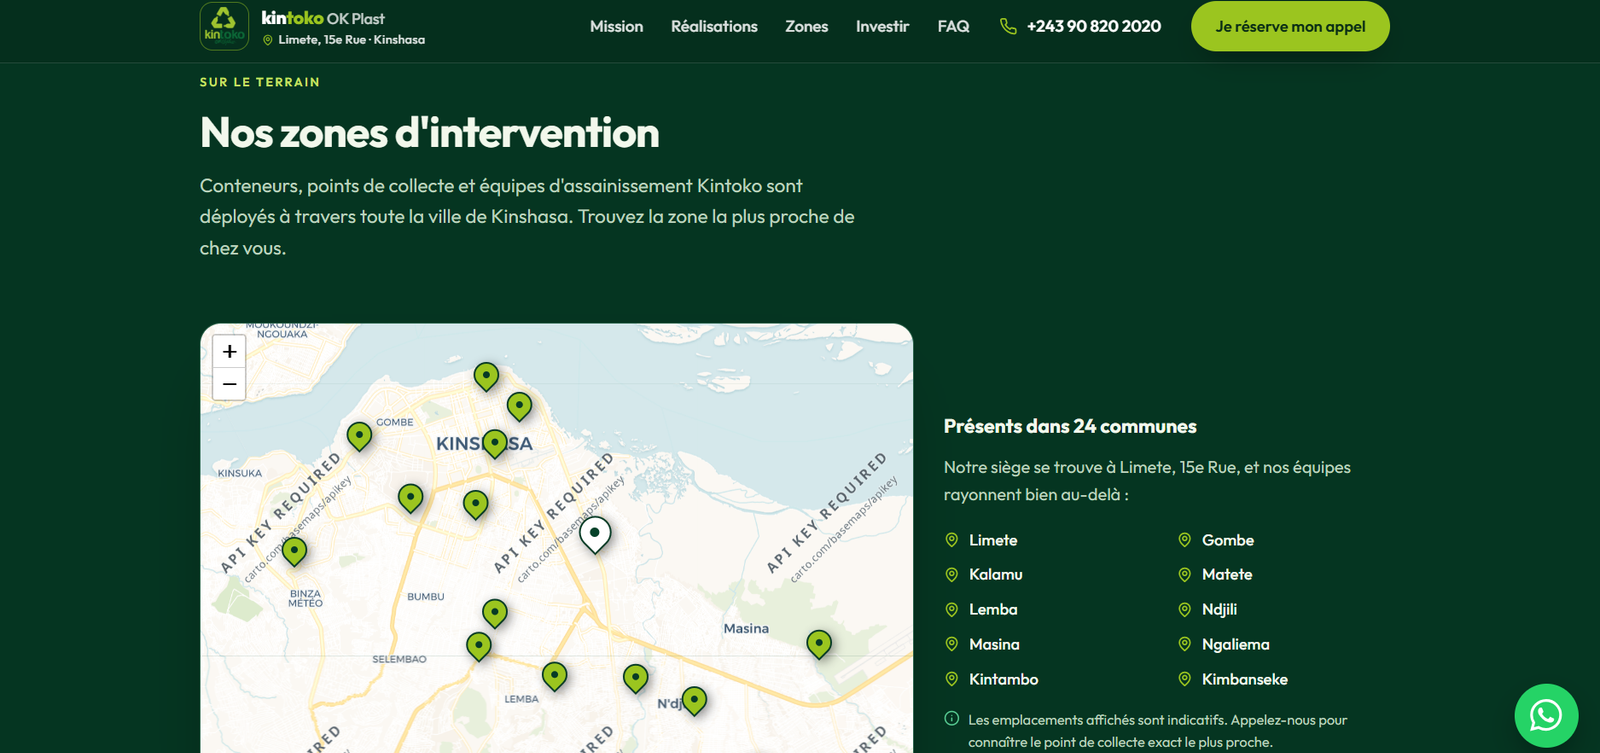Click the pin icon beside Lemba in the list
Image resolution: width=1600 pixels, height=753 pixels.
(952, 609)
